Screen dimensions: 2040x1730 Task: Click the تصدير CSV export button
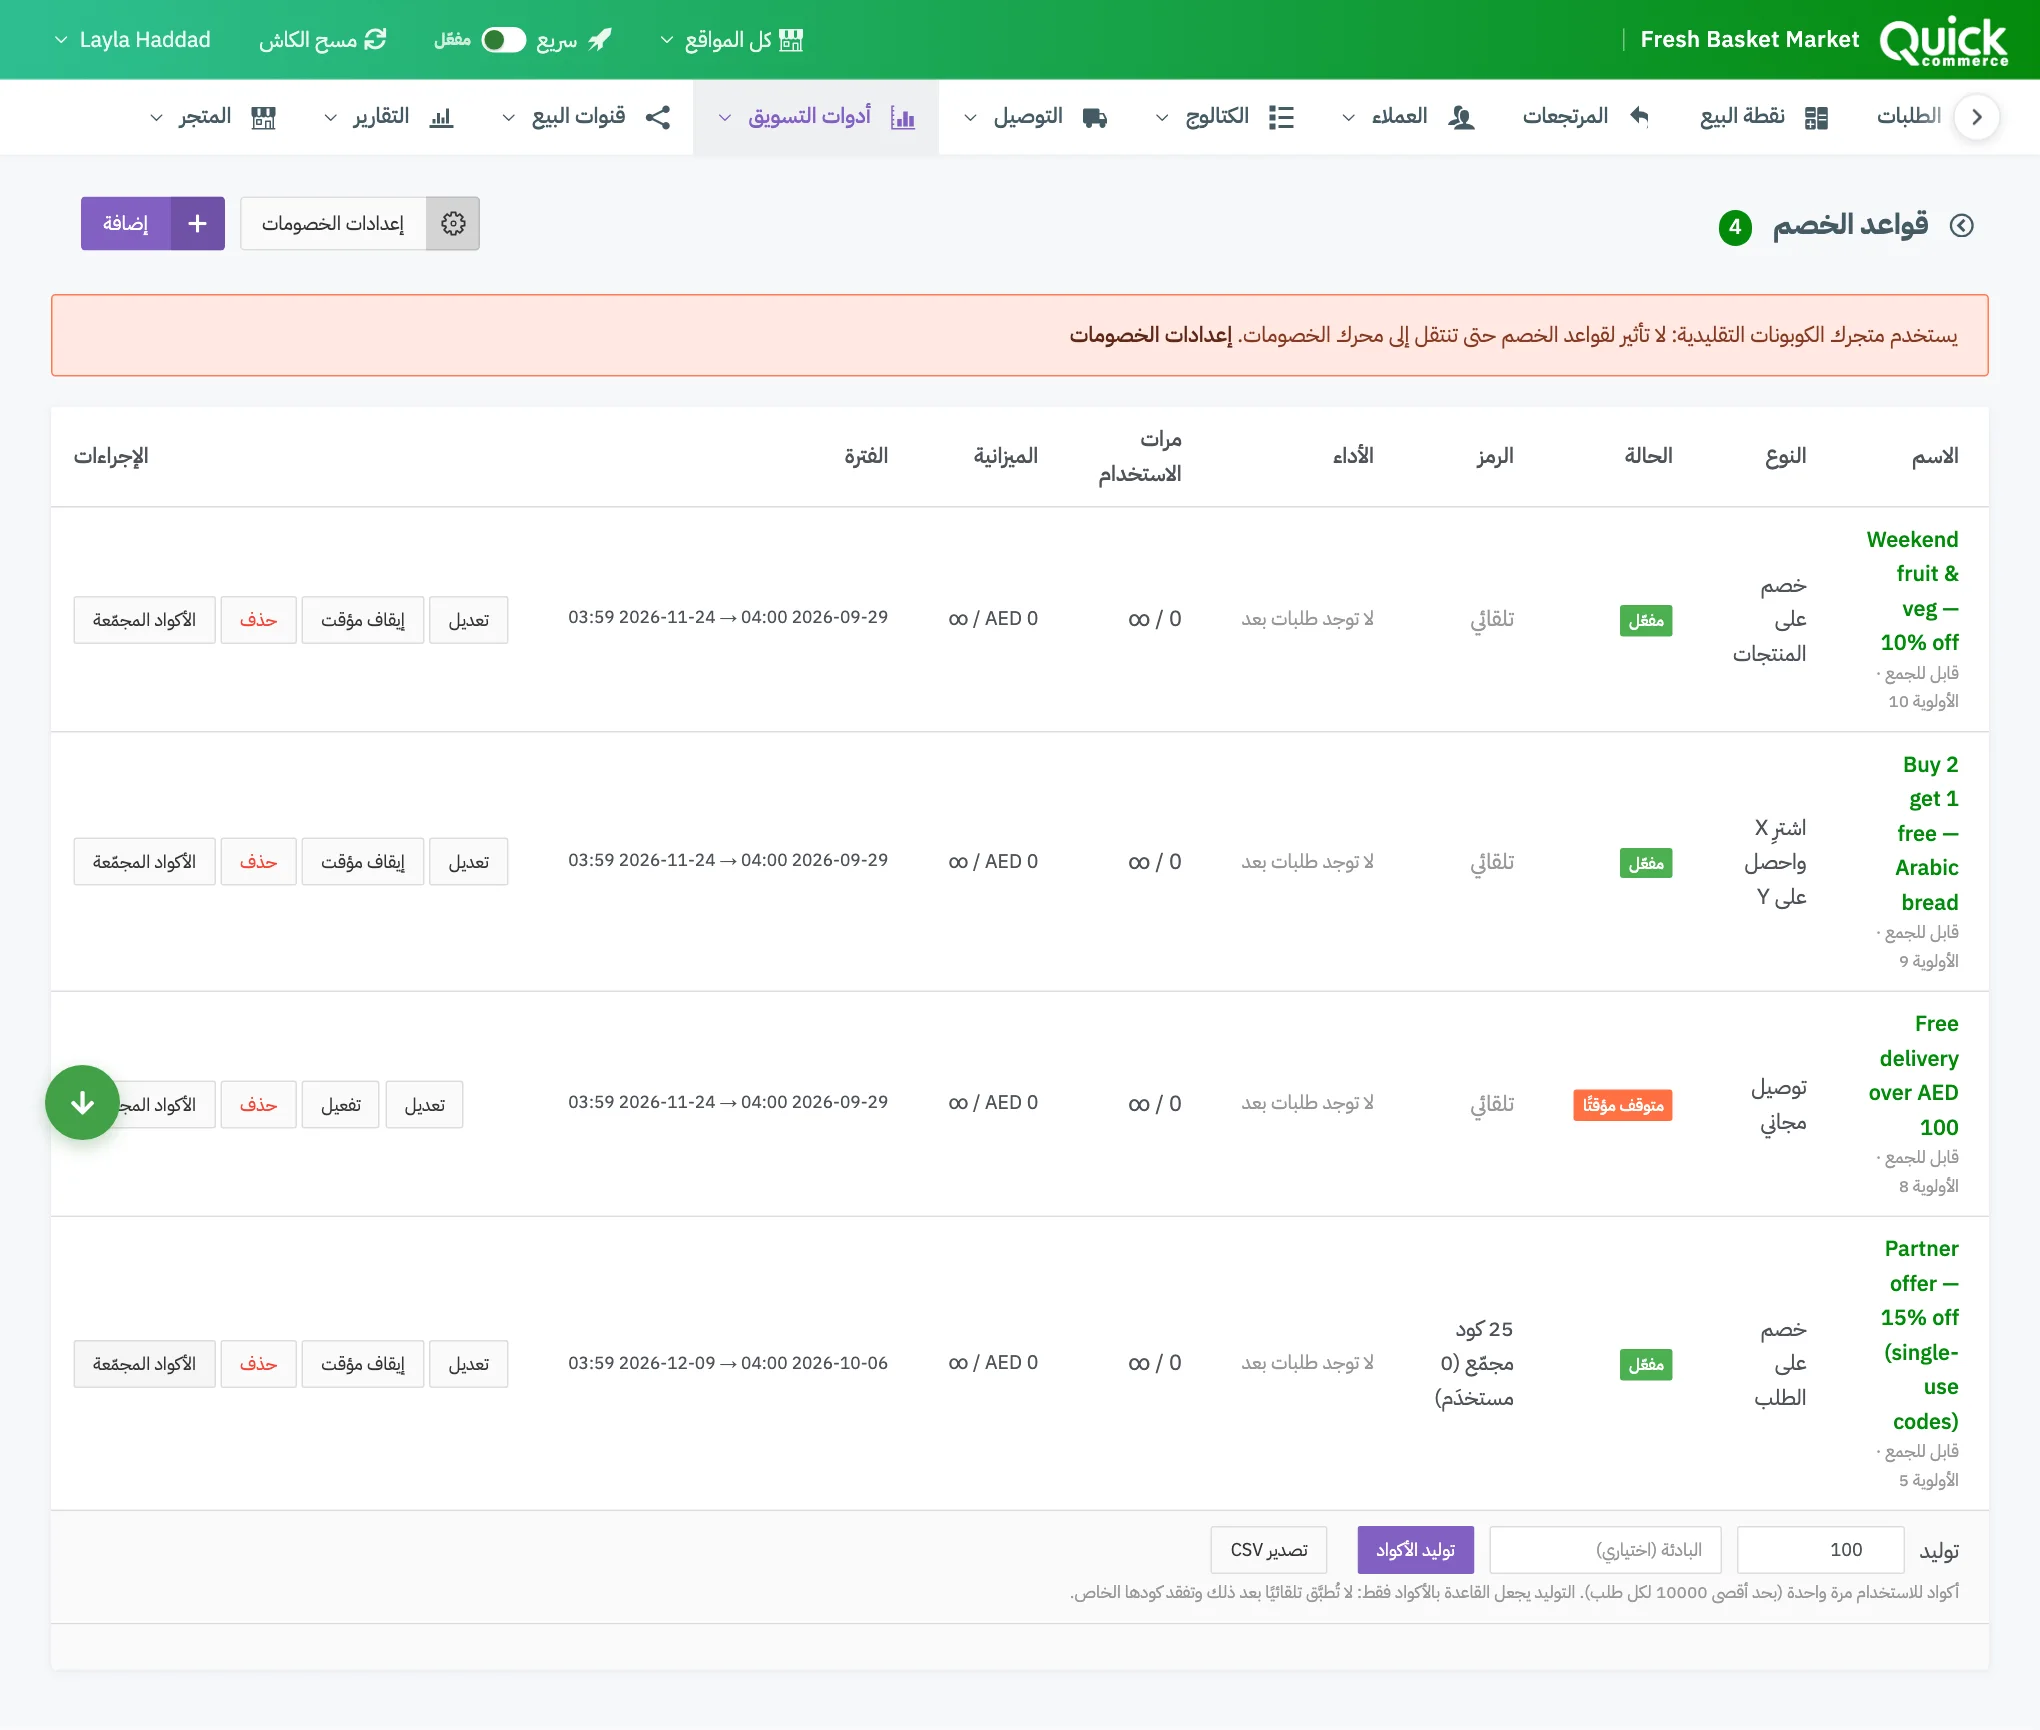click(x=1269, y=1550)
